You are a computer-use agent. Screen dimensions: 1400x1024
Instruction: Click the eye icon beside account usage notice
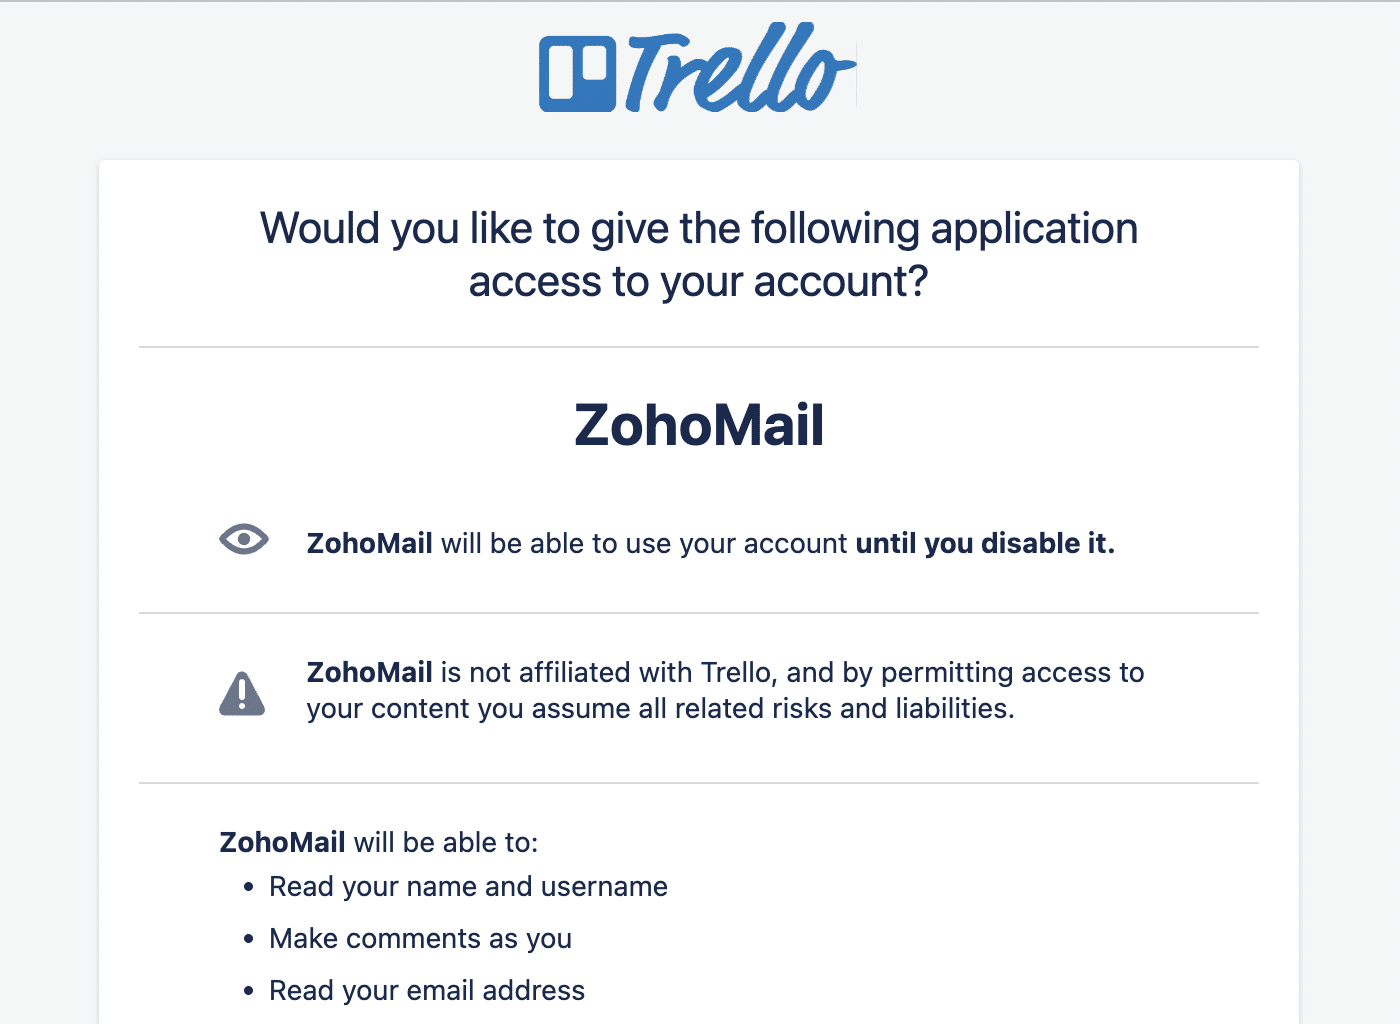pyautogui.click(x=244, y=540)
